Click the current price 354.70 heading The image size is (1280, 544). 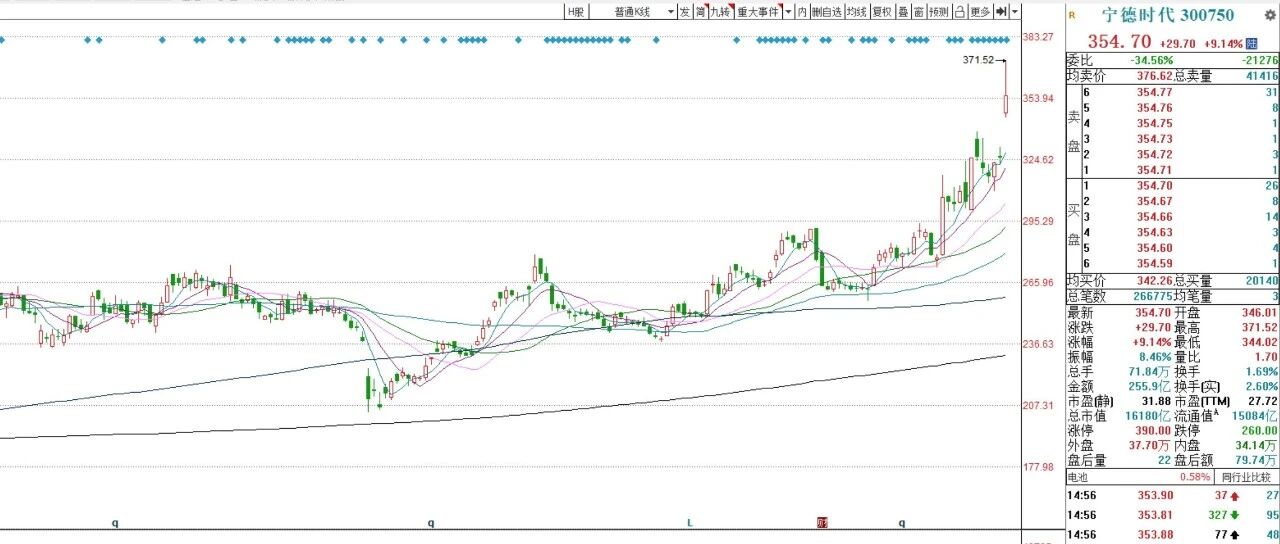pyautogui.click(x=1119, y=42)
